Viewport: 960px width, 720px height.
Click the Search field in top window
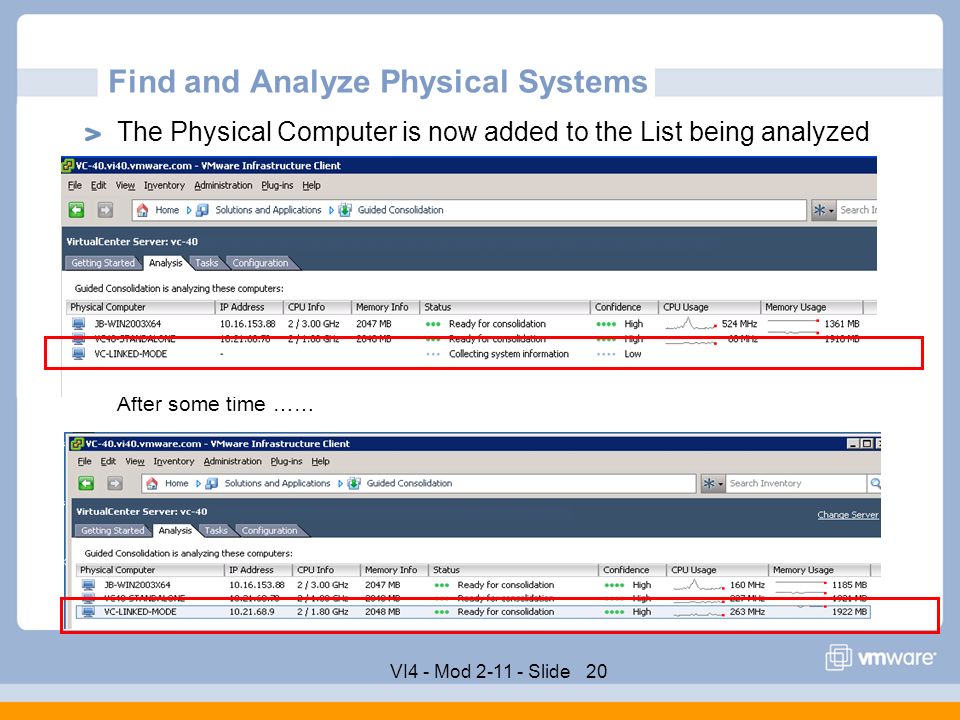click(857, 210)
